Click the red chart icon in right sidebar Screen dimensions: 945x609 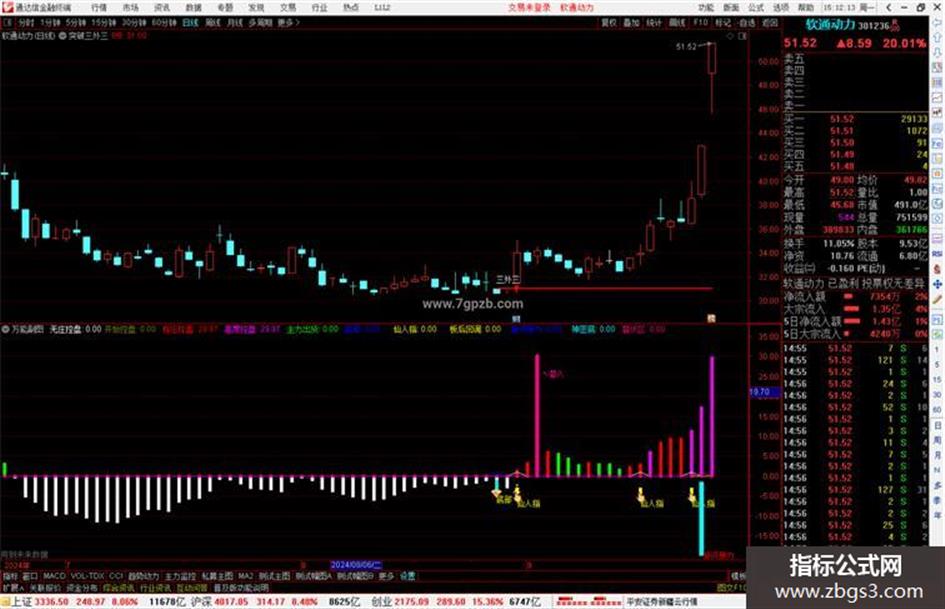click(937, 113)
